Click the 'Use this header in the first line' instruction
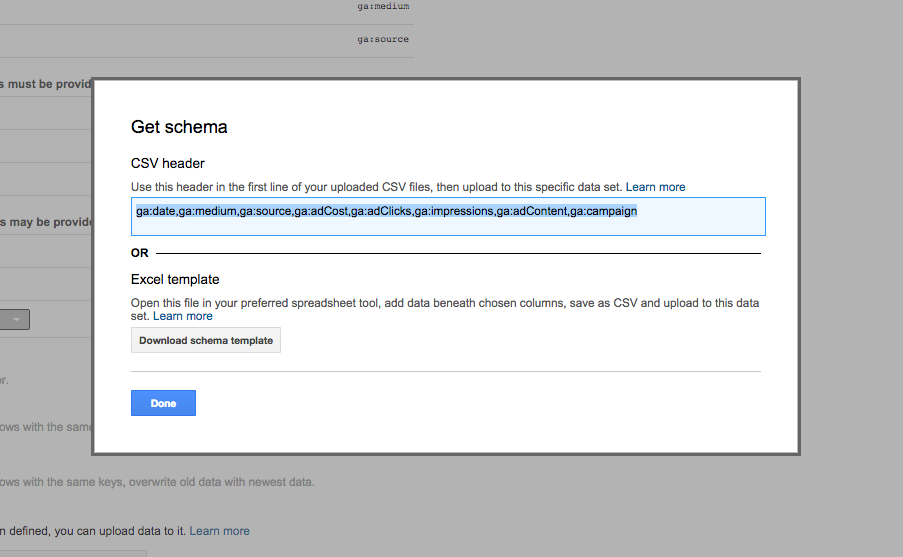This screenshot has width=903, height=557. coord(377,187)
